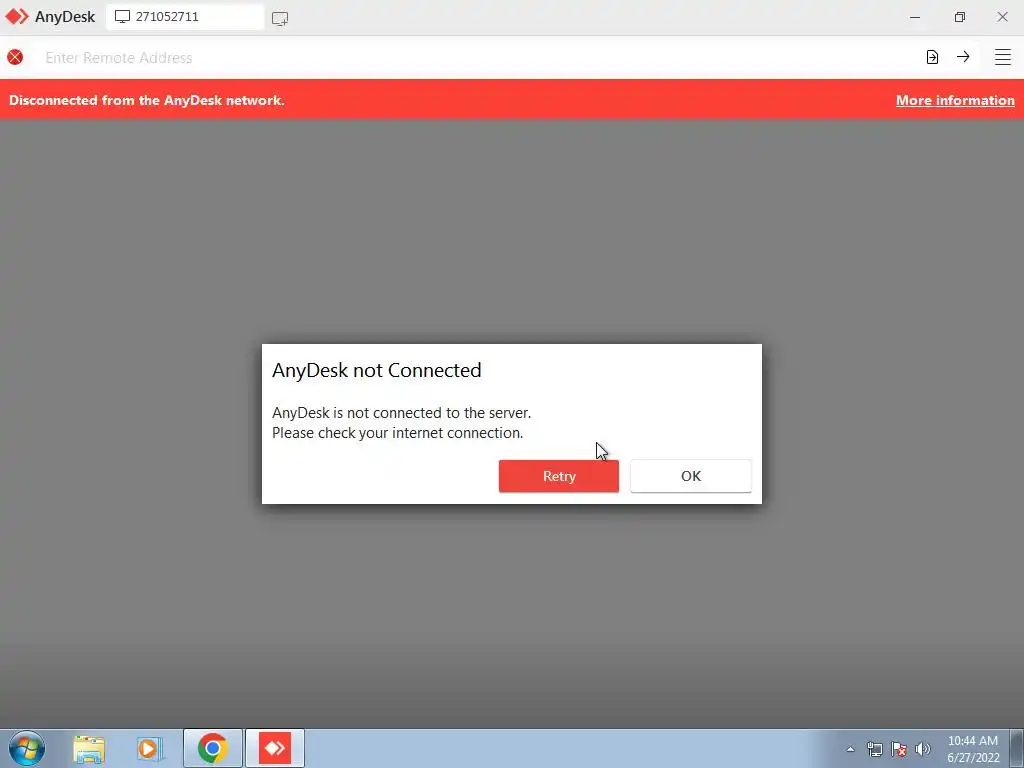
Task: Open Windows Explorer from taskbar
Action: click(x=89, y=748)
